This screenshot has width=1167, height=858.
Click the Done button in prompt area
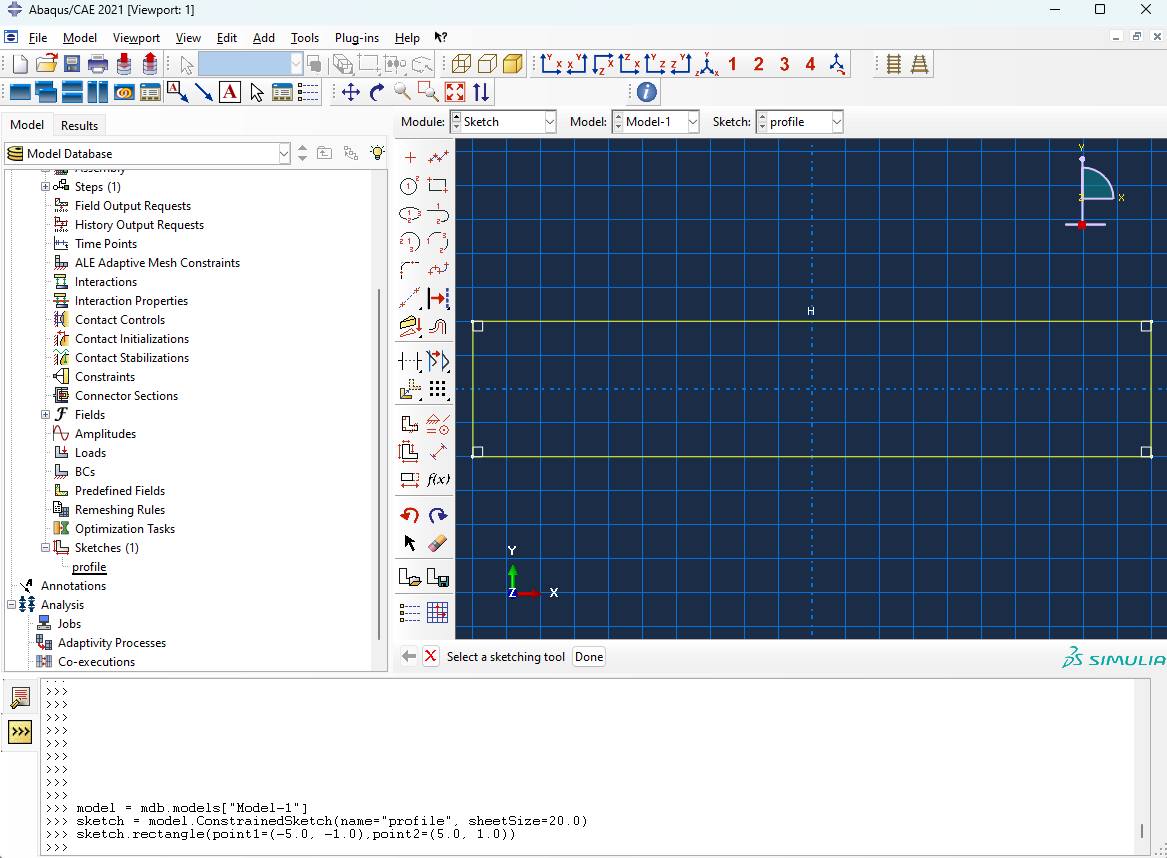point(589,657)
